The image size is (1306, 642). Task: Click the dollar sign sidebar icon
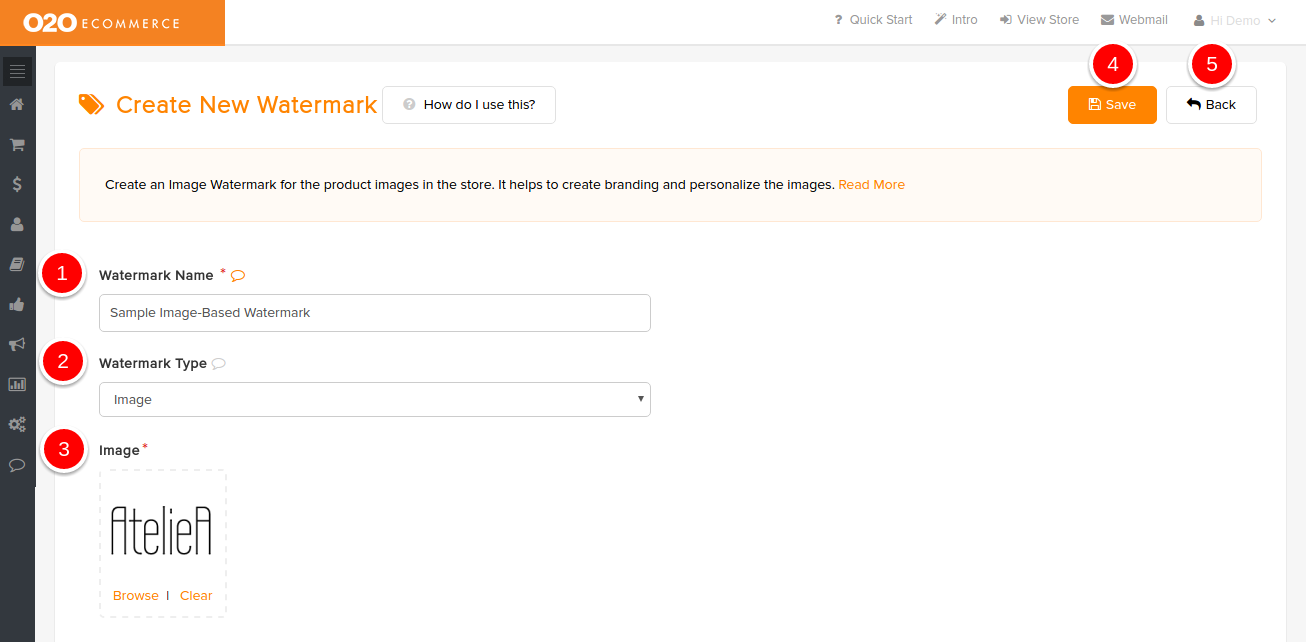17,184
